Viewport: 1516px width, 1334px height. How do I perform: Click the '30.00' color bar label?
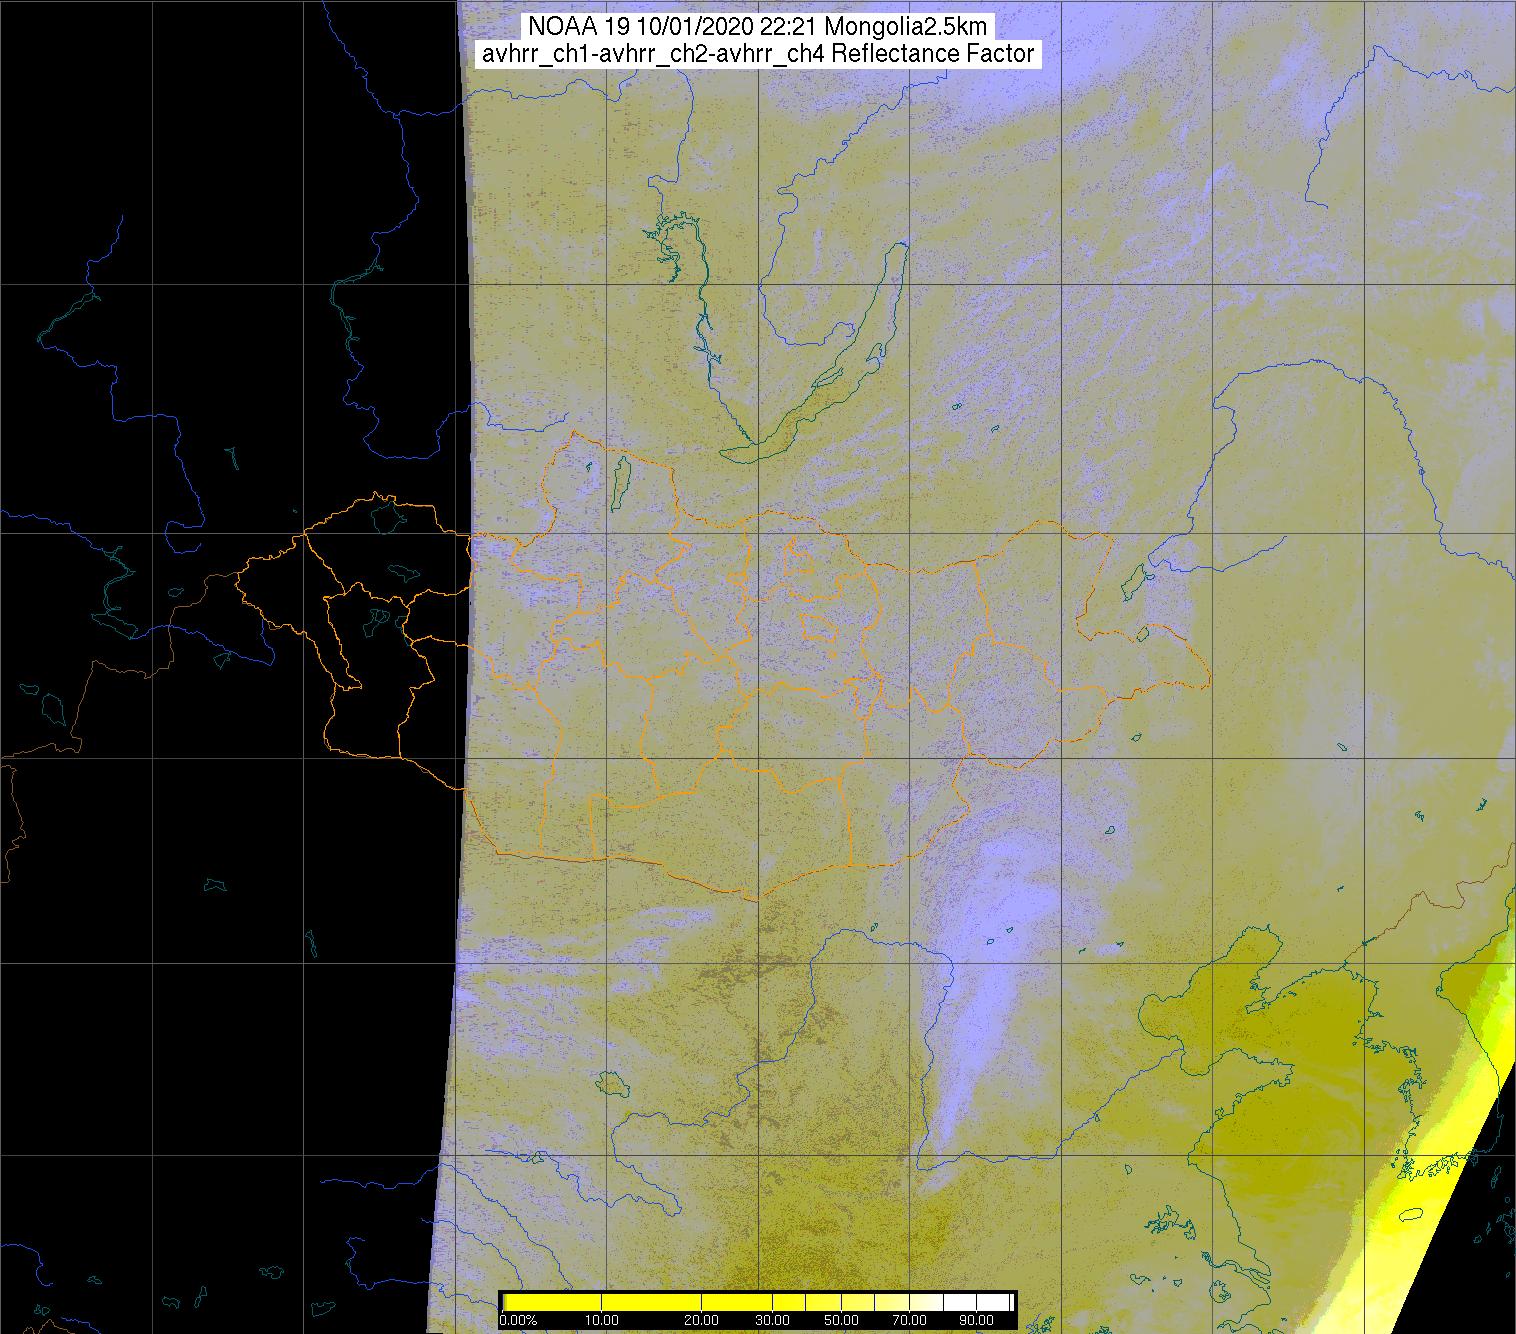[772, 1320]
